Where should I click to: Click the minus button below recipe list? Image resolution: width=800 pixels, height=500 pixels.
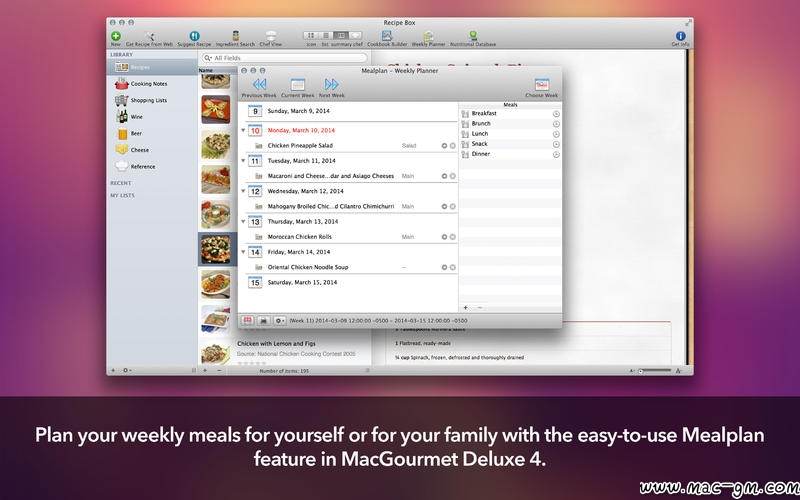click(x=219, y=370)
